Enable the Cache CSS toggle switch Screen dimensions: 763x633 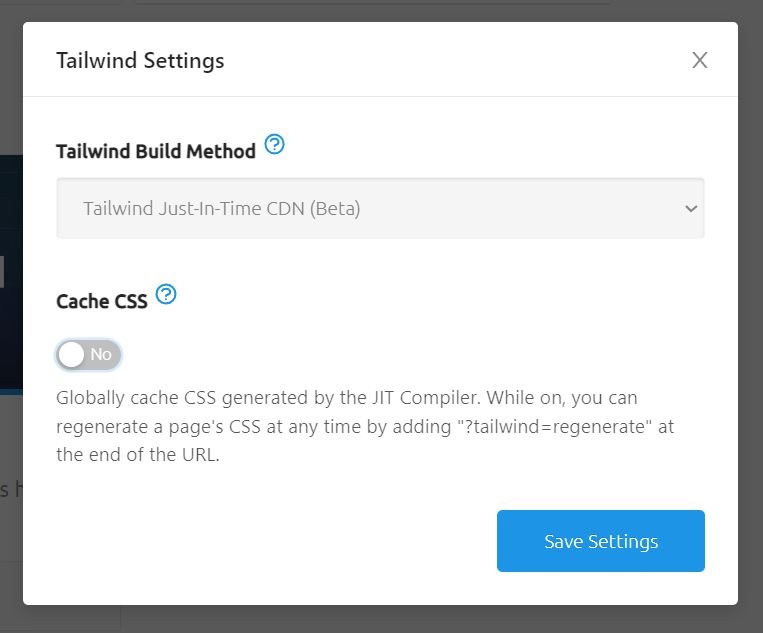click(89, 354)
